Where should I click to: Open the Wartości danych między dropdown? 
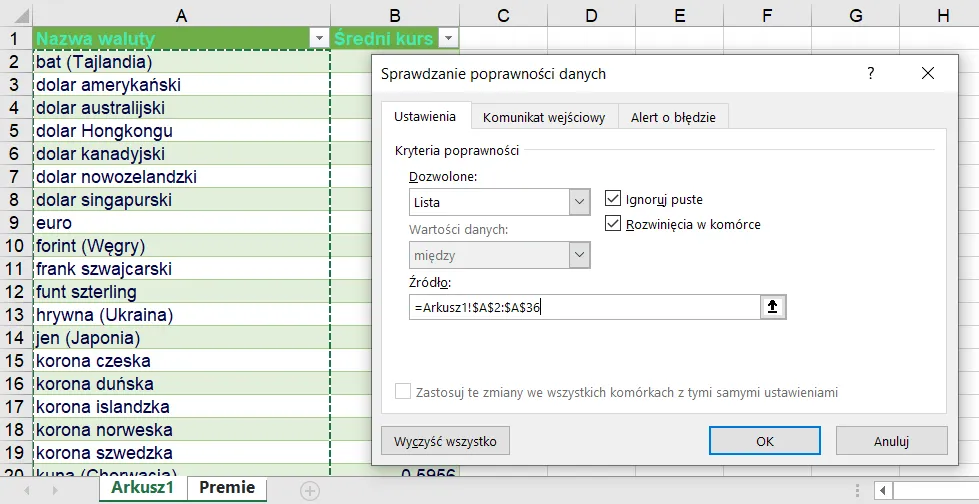click(579, 255)
